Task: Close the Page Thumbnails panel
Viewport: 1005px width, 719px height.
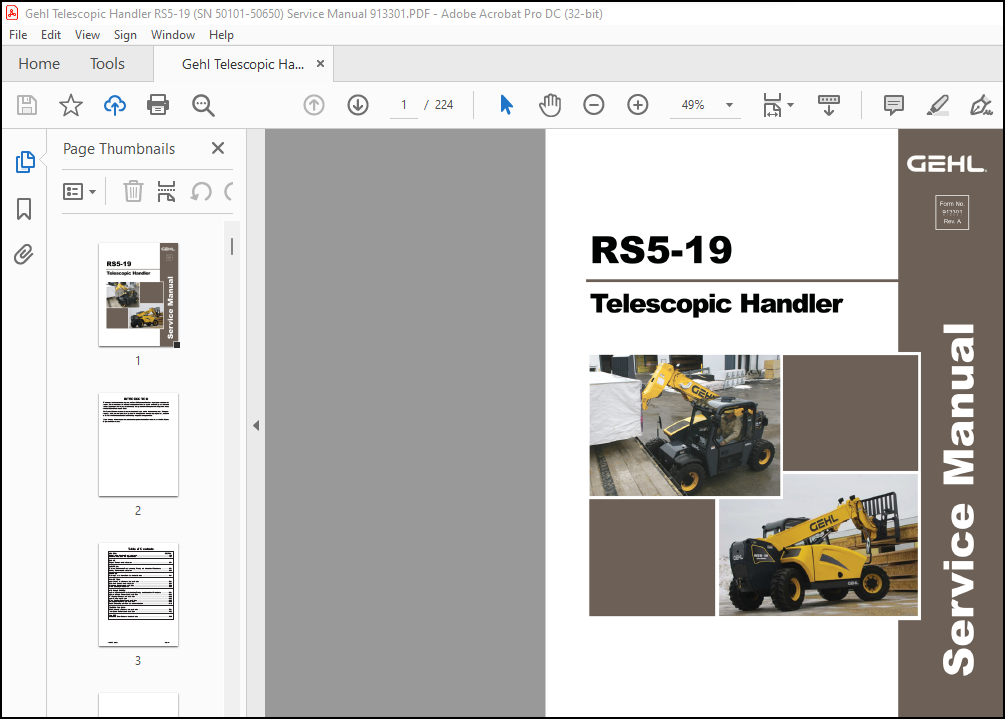Action: point(218,148)
